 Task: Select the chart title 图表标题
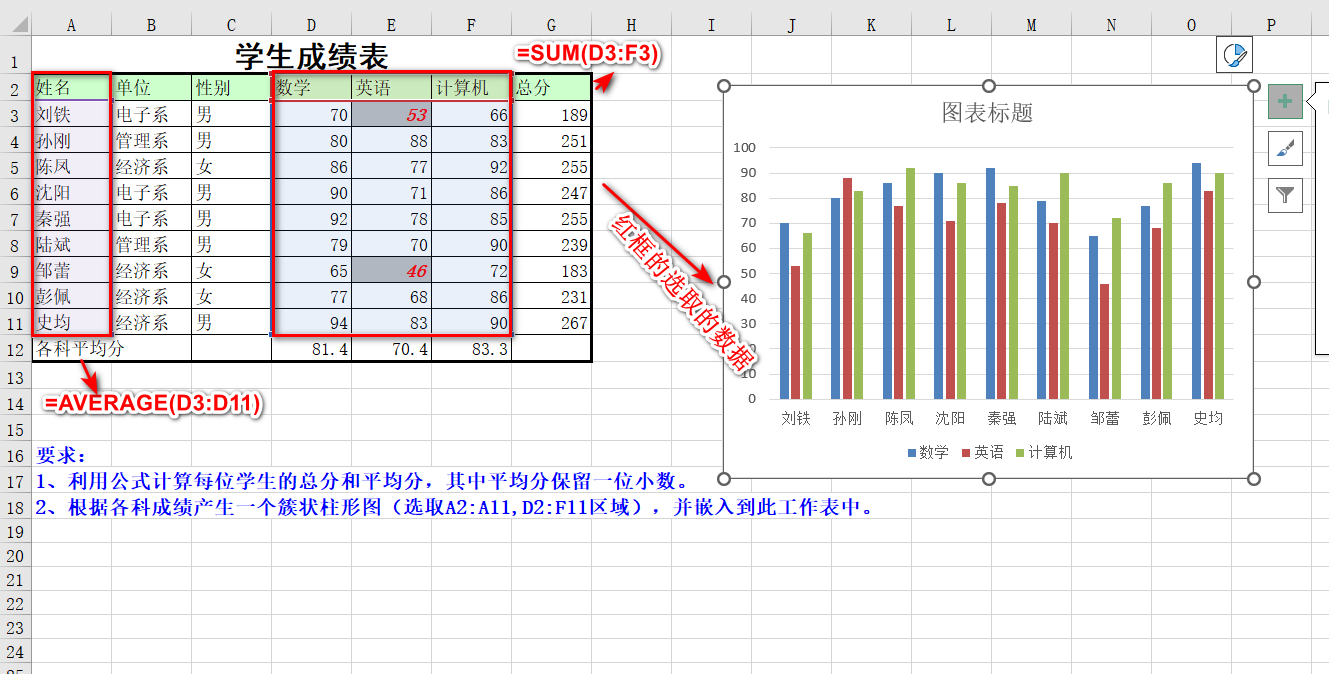pos(987,112)
